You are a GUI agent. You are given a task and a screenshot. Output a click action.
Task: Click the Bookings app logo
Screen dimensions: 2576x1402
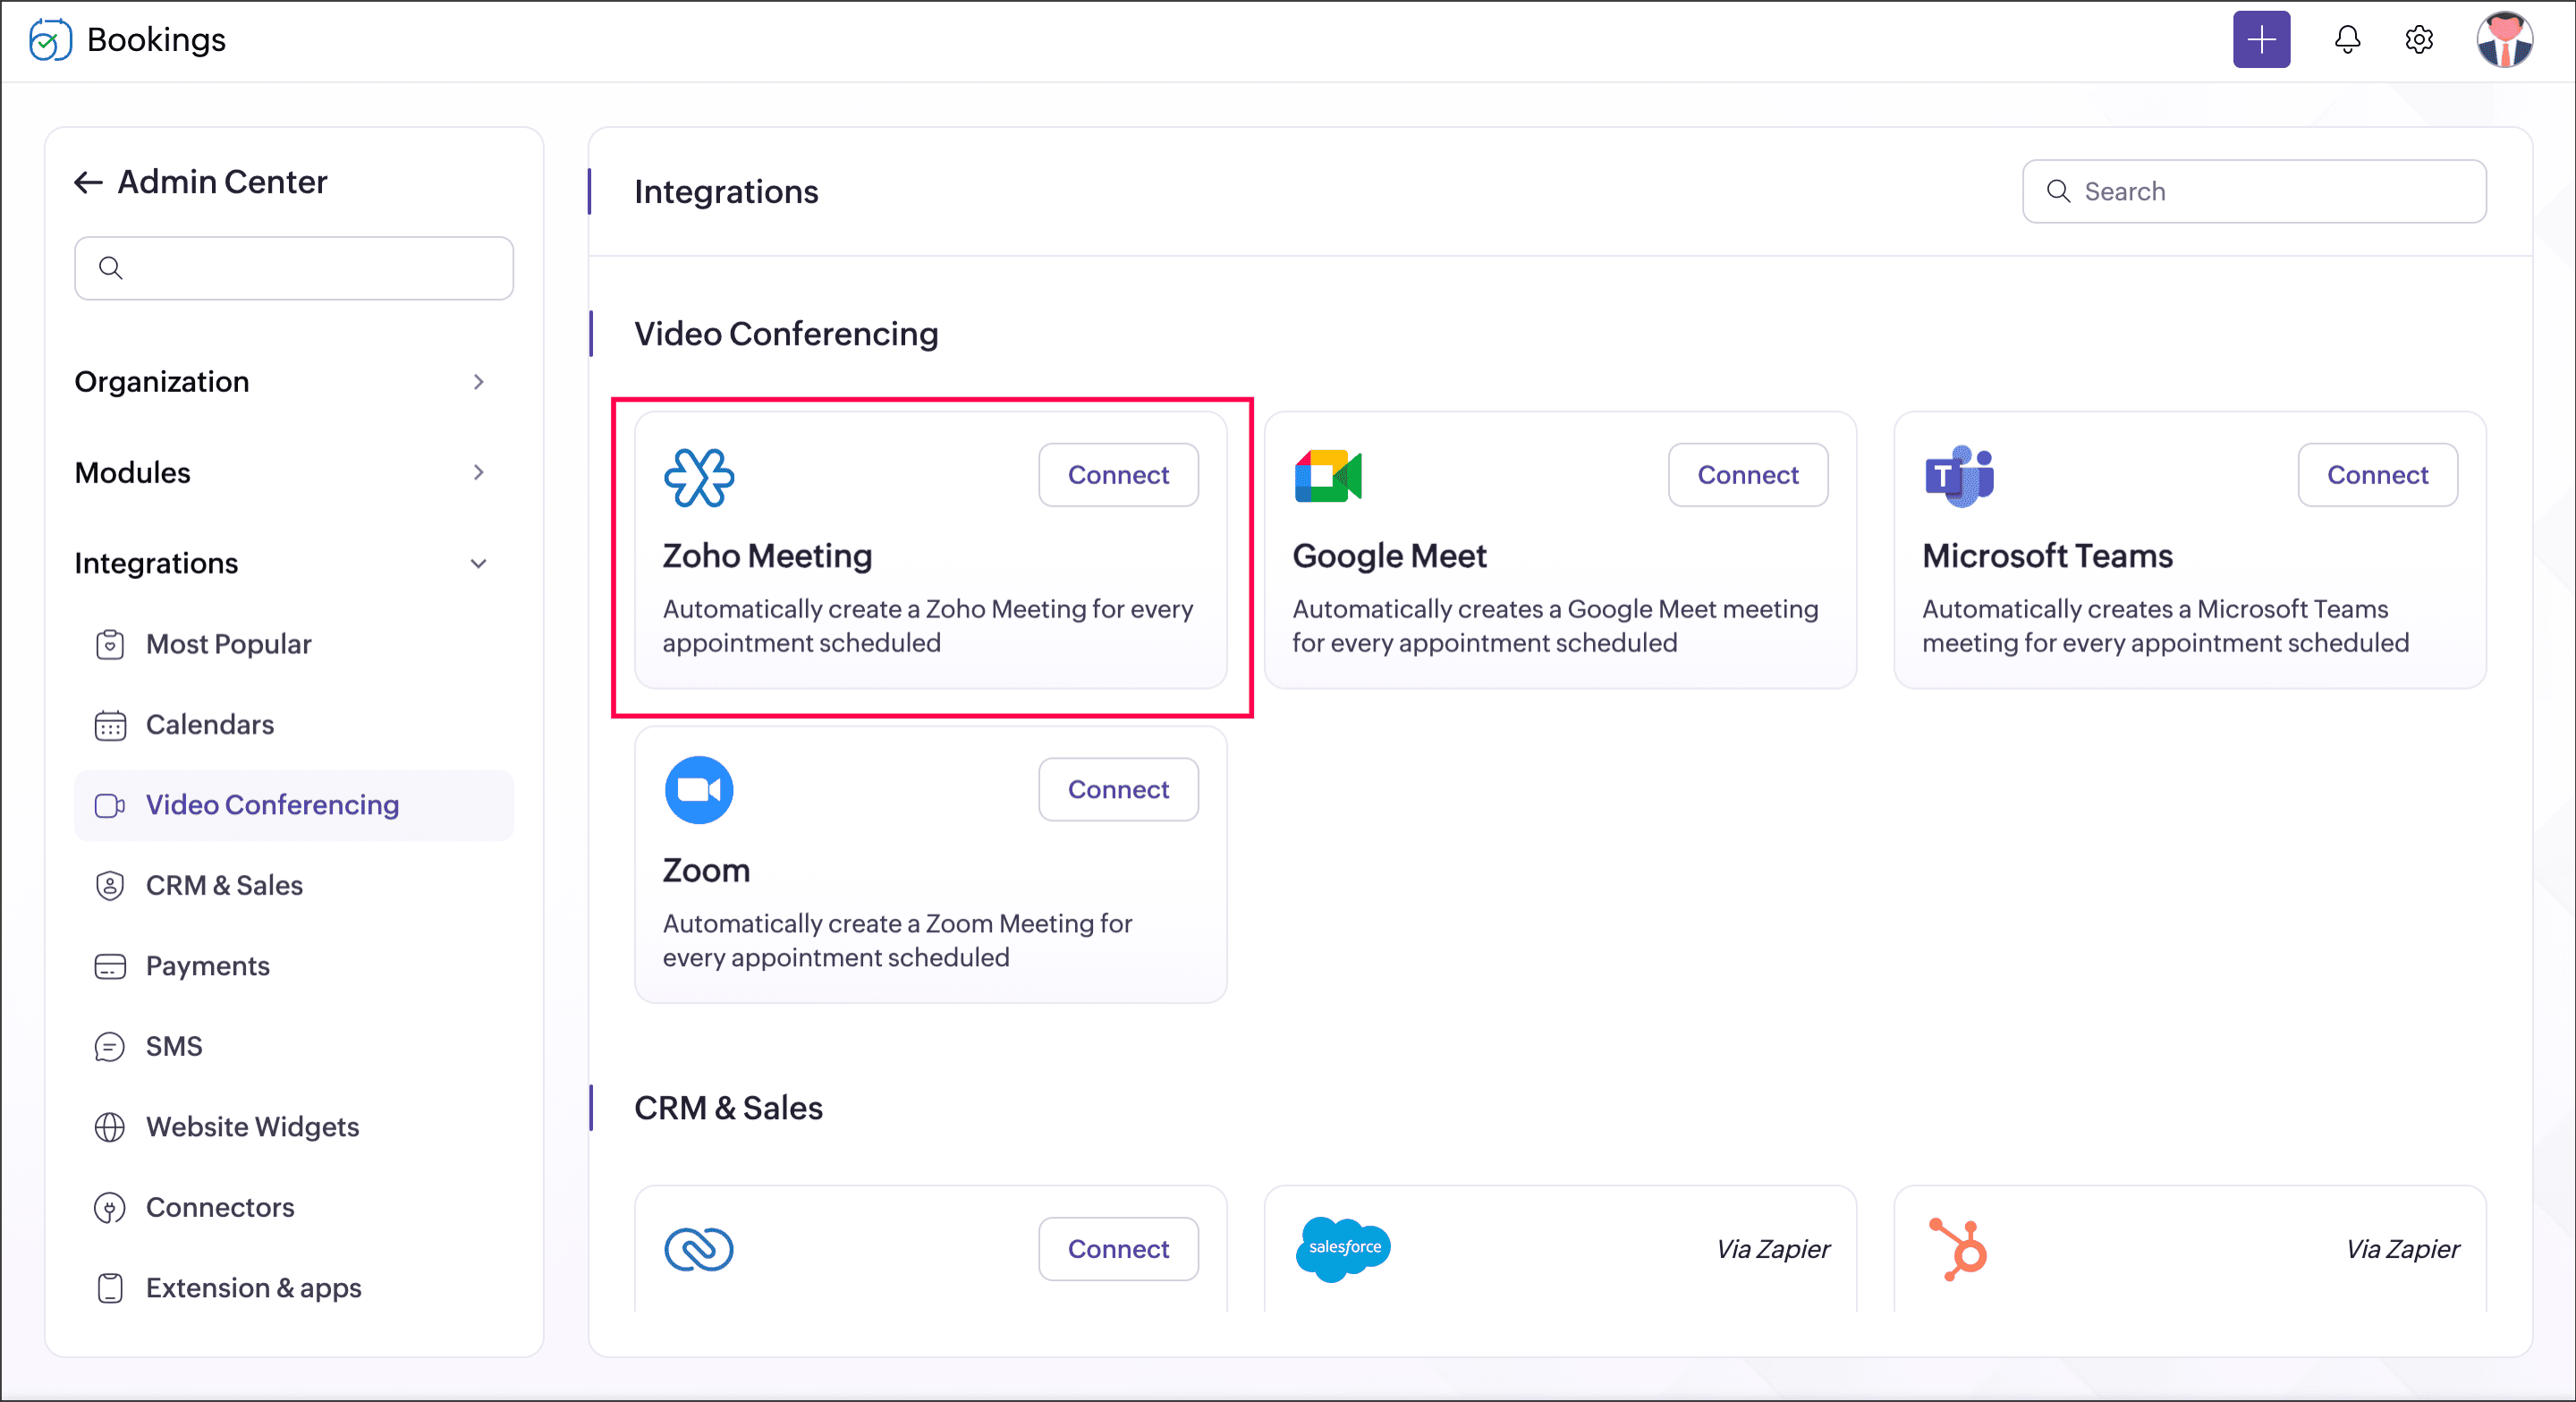(x=50, y=40)
